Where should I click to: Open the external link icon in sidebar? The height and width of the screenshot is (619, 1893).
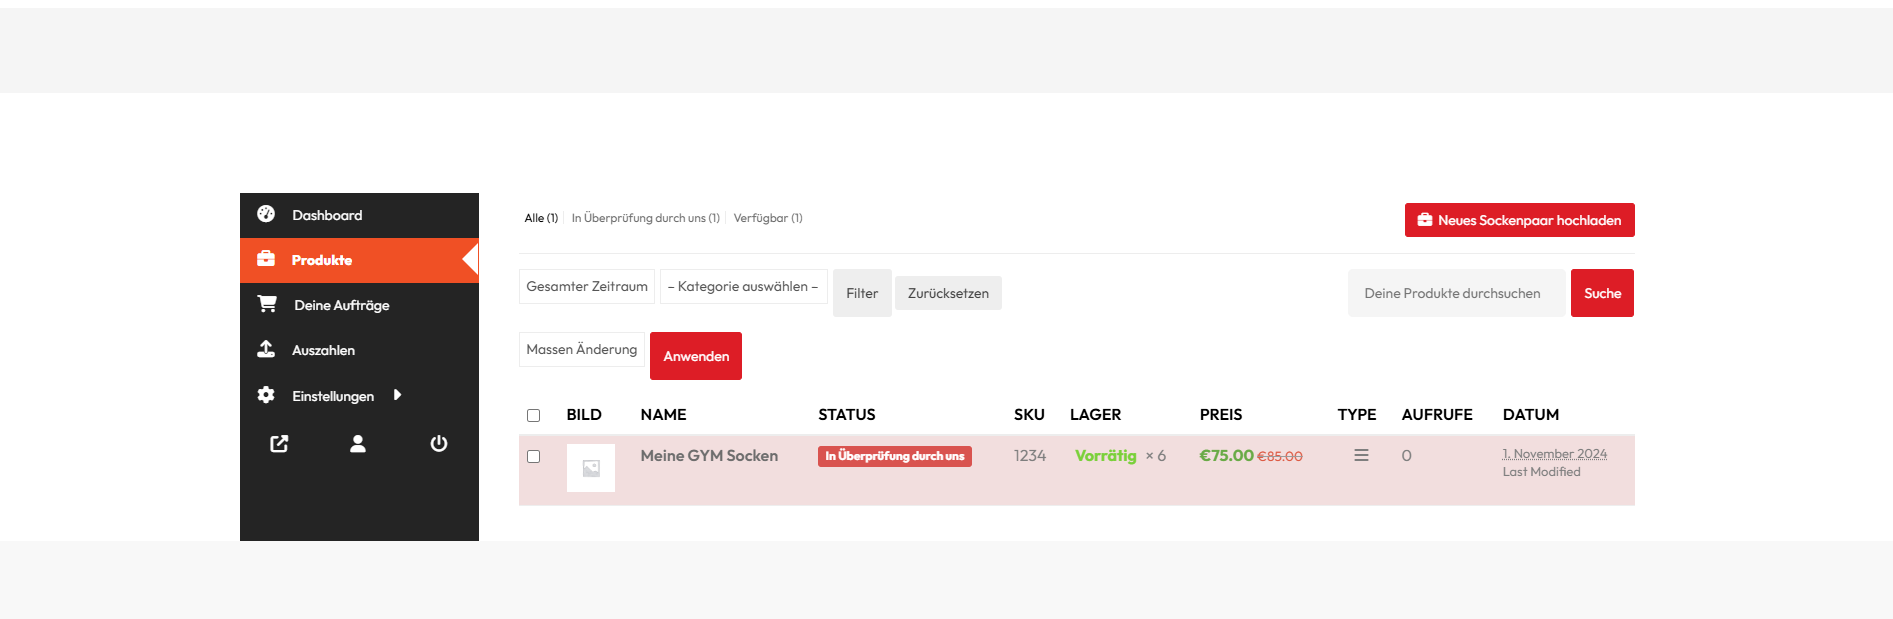tap(279, 444)
